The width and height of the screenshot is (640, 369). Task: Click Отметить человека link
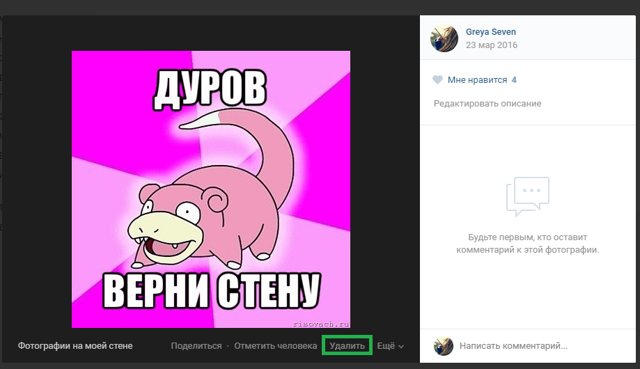coord(276,346)
